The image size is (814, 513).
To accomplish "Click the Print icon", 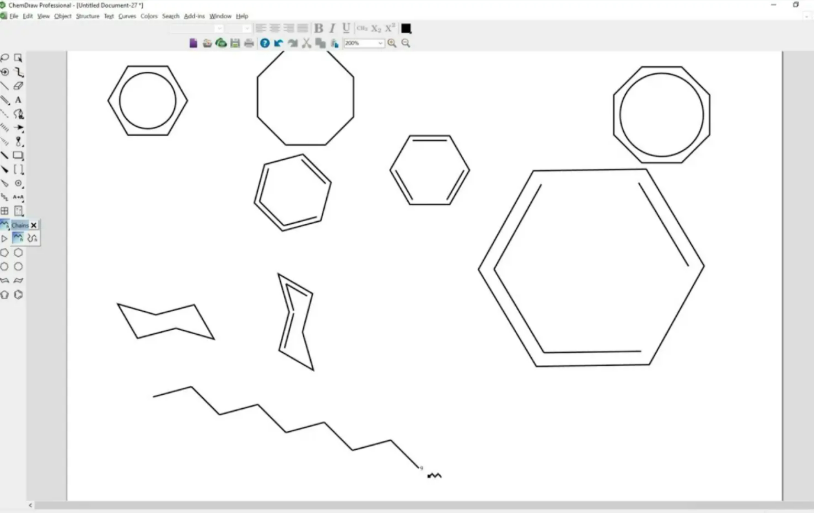I will tap(249, 43).
